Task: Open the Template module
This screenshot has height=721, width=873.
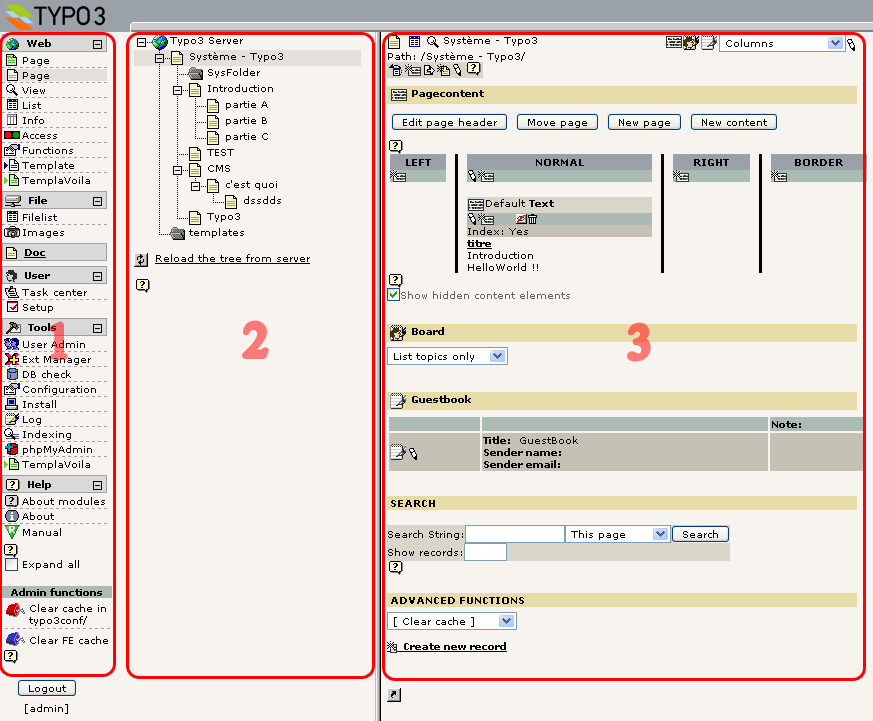Action: [x=48, y=165]
